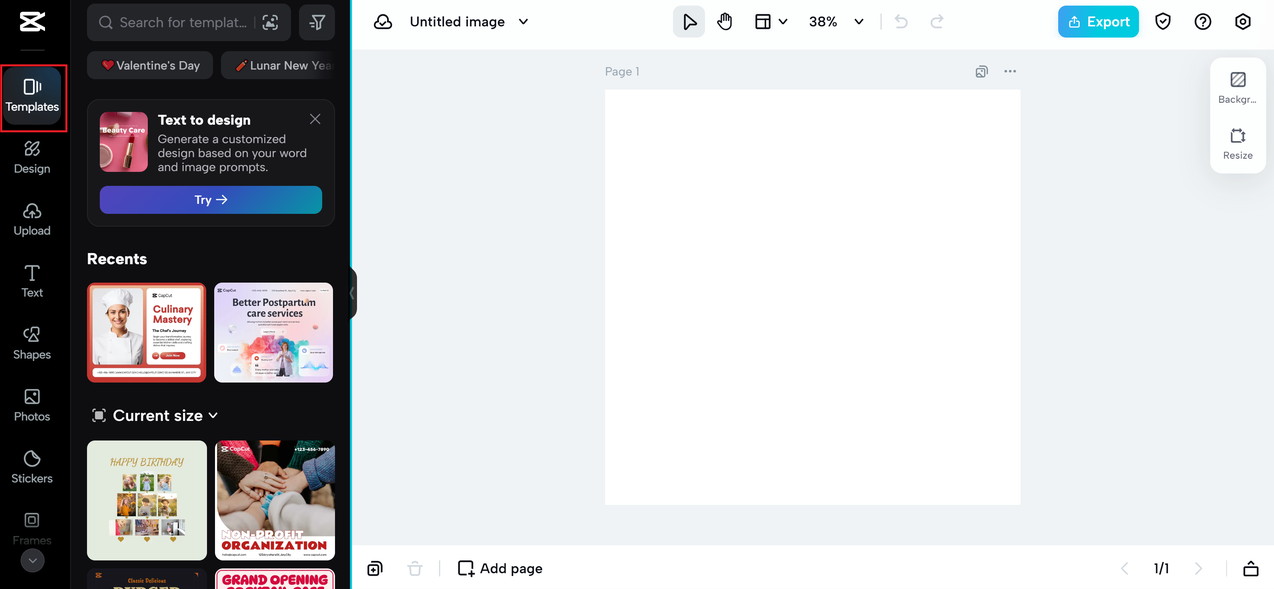Click the 38% zoom value

pos(823,22)
